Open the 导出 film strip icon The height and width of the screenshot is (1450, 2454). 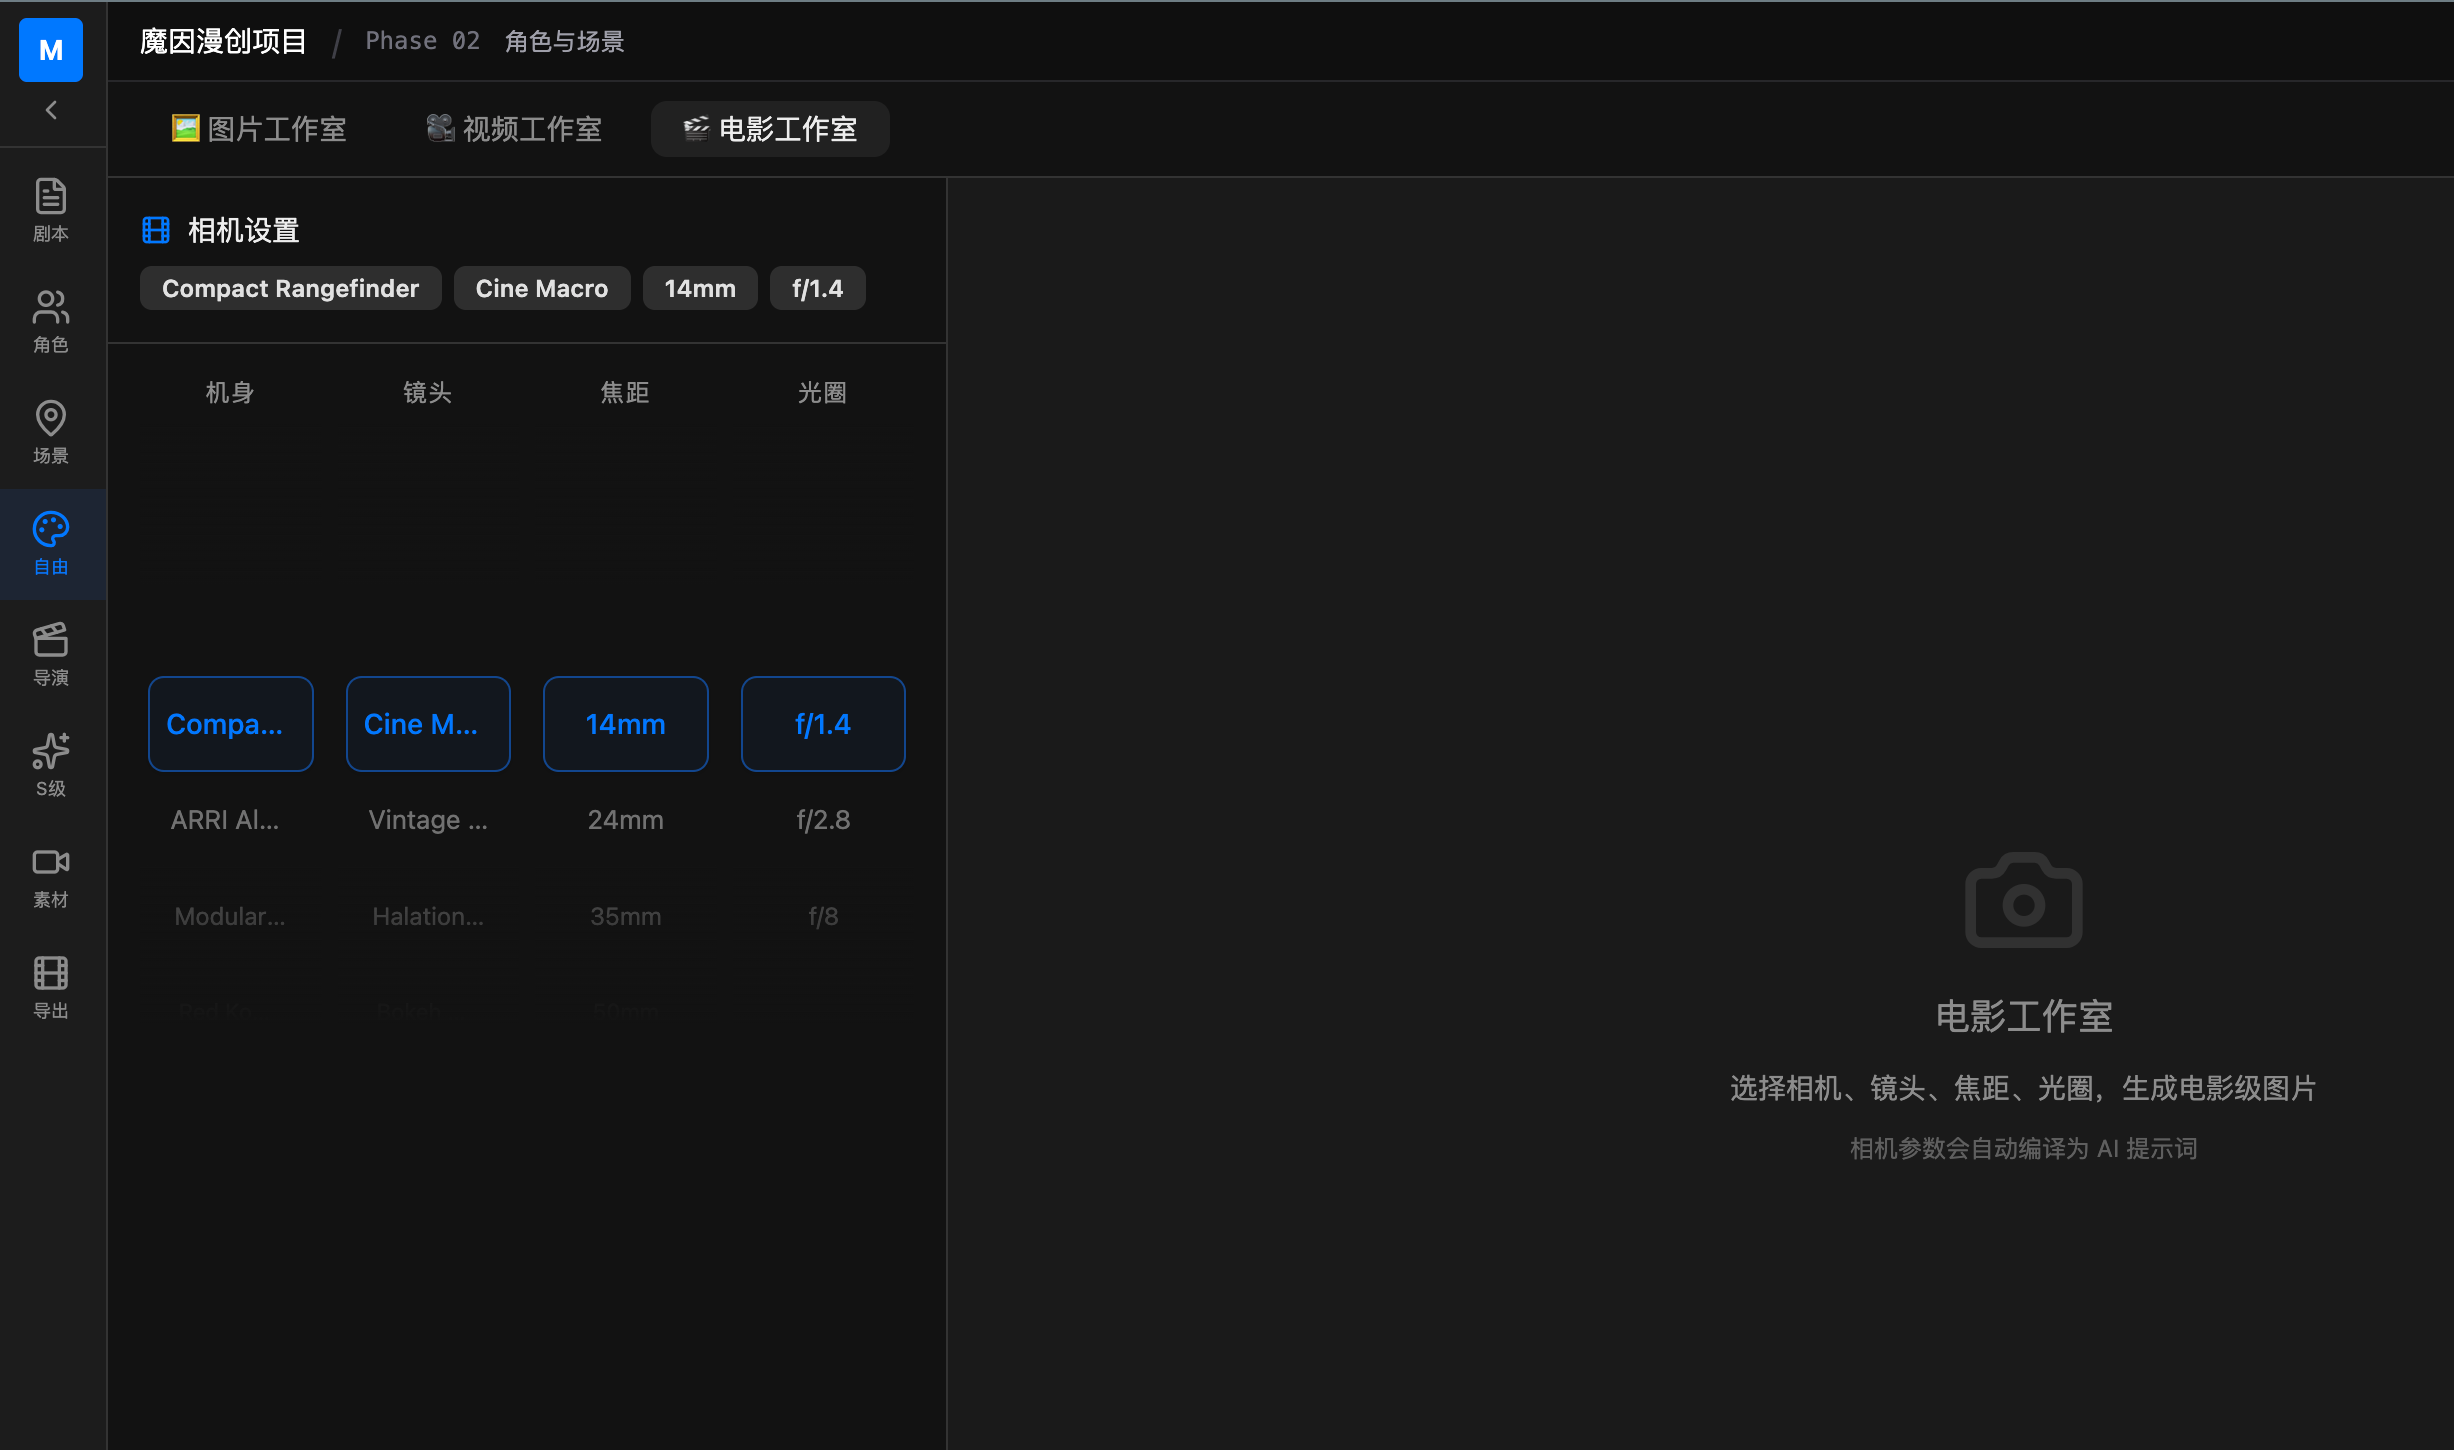[x=51, y=987]
